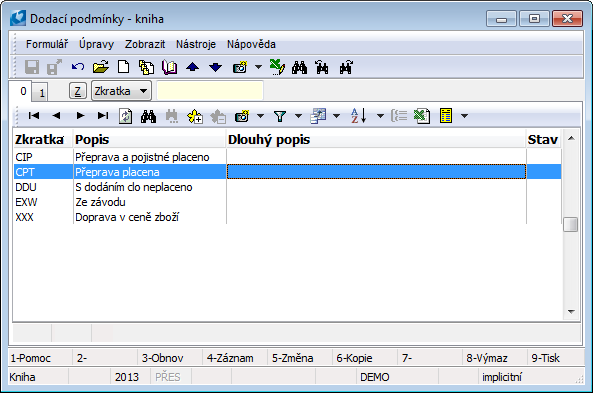Click the open book icon

pos(169,67)
